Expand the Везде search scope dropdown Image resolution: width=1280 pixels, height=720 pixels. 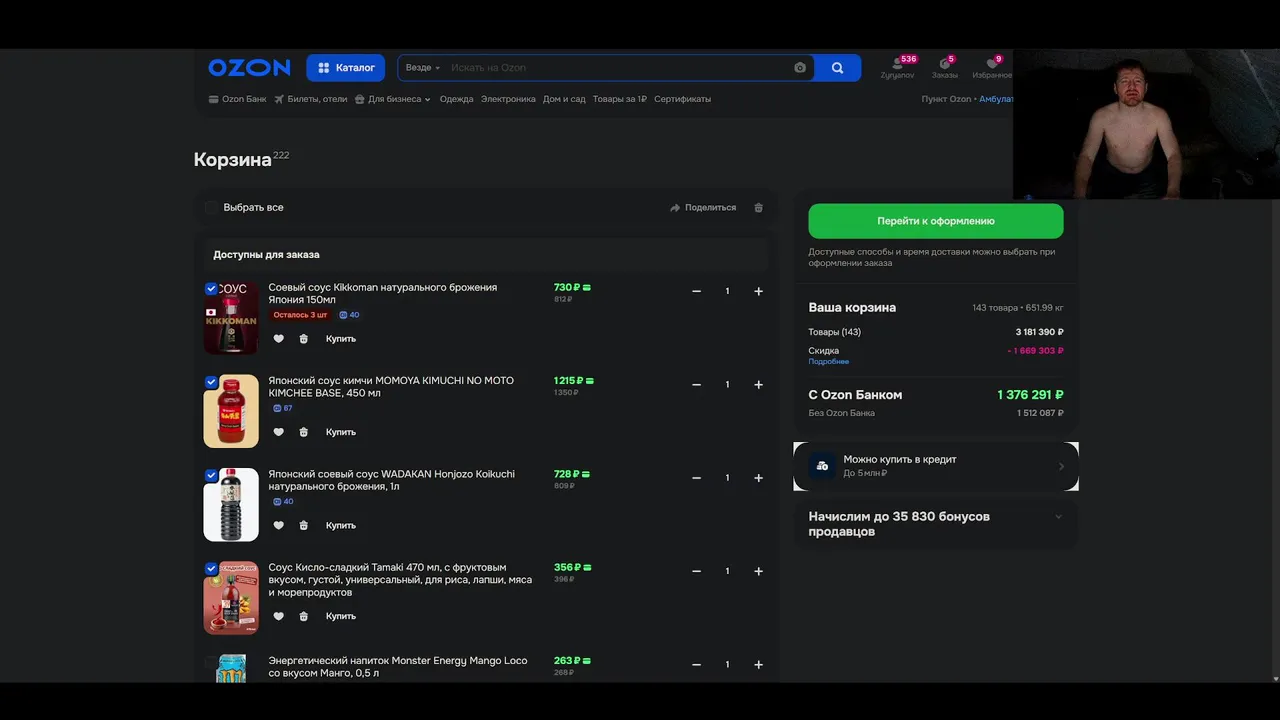[x=422, y=68]
